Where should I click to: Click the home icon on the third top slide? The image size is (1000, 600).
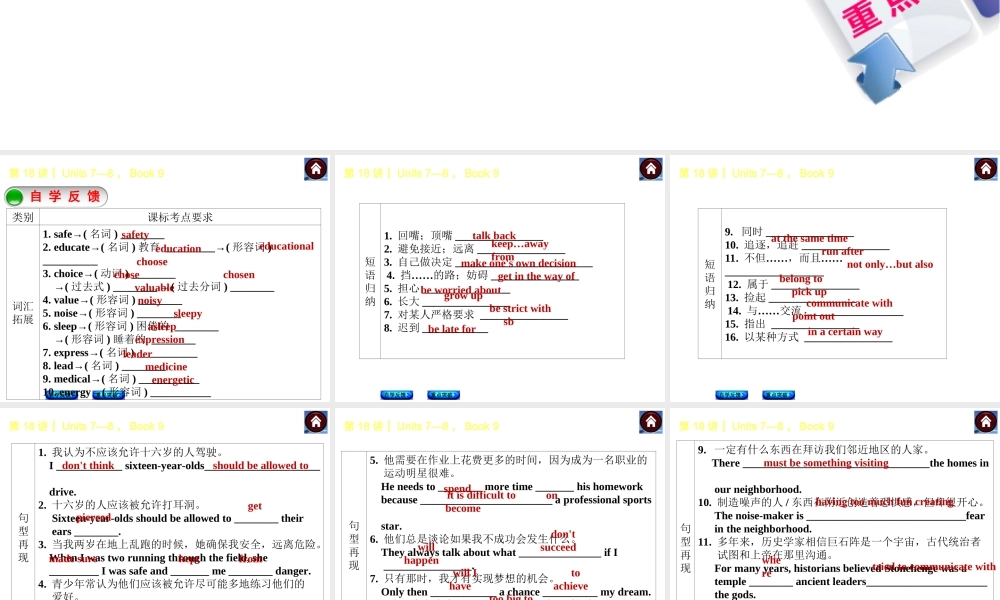point(985,168)
